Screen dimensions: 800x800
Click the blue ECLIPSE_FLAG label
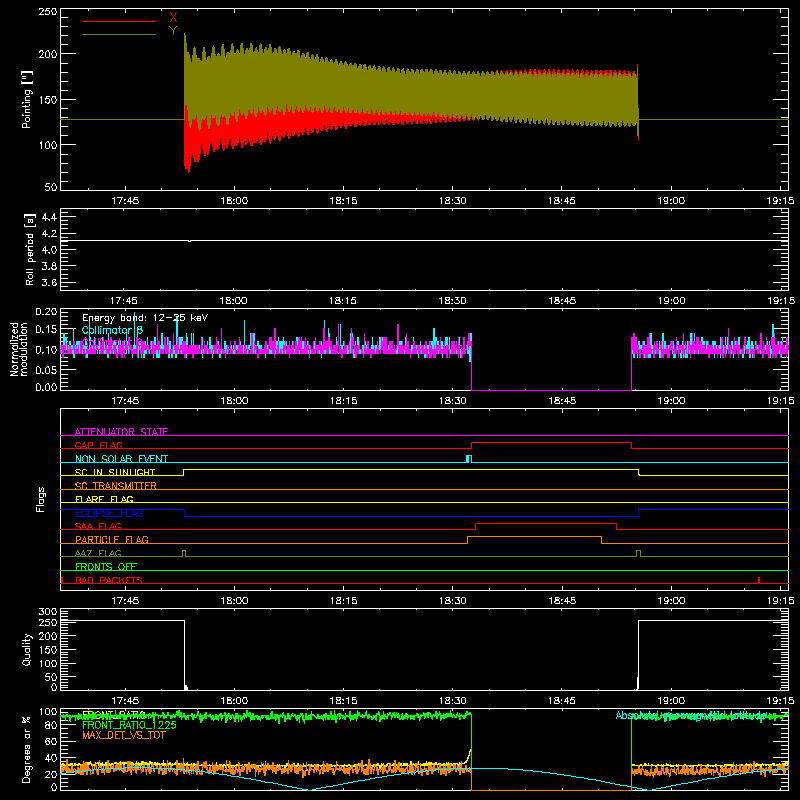109,513
